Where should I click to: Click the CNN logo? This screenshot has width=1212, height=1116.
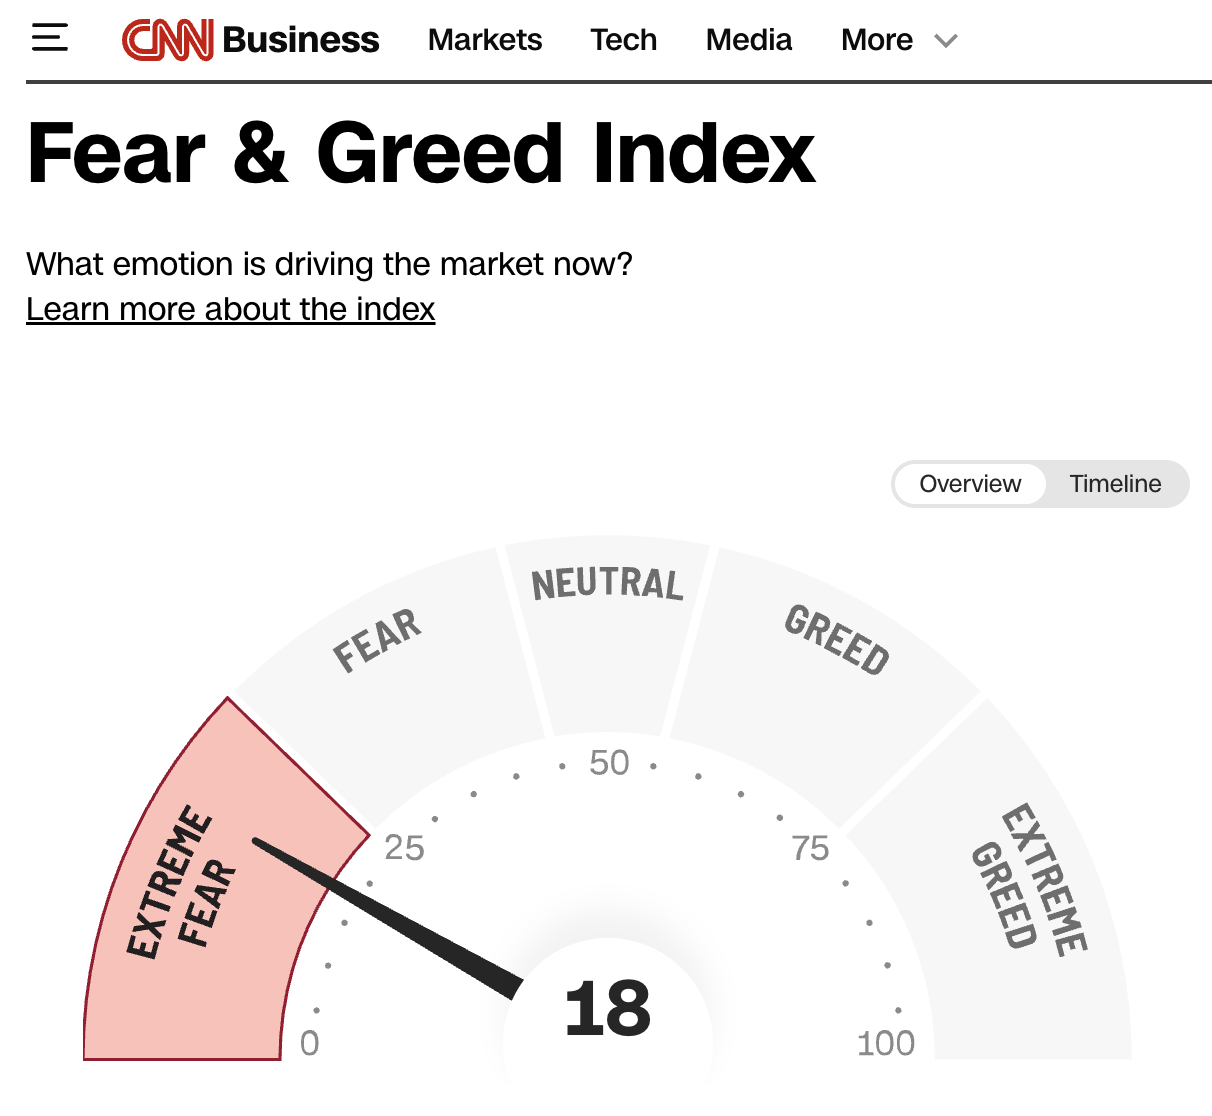[x=167, y=38]
